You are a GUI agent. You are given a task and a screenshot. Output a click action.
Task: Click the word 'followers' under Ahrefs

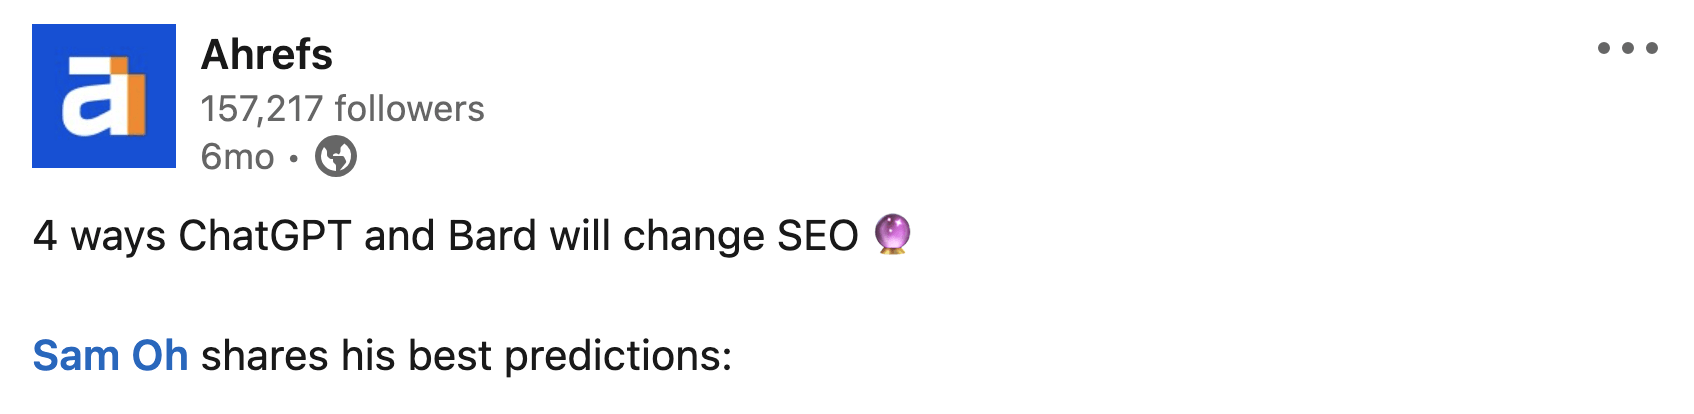coord(409,108)
